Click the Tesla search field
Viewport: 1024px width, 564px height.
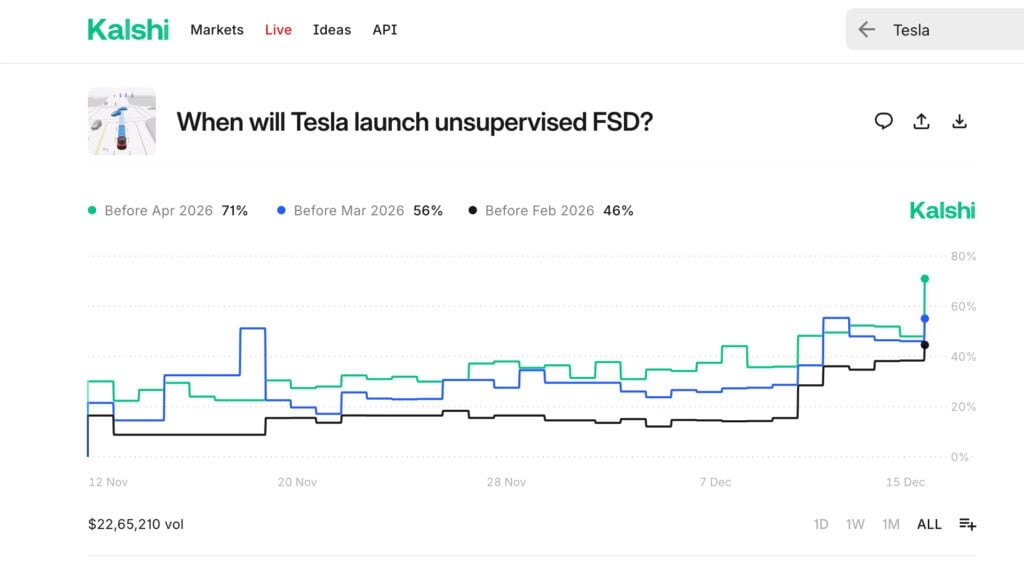coord(950,30)
